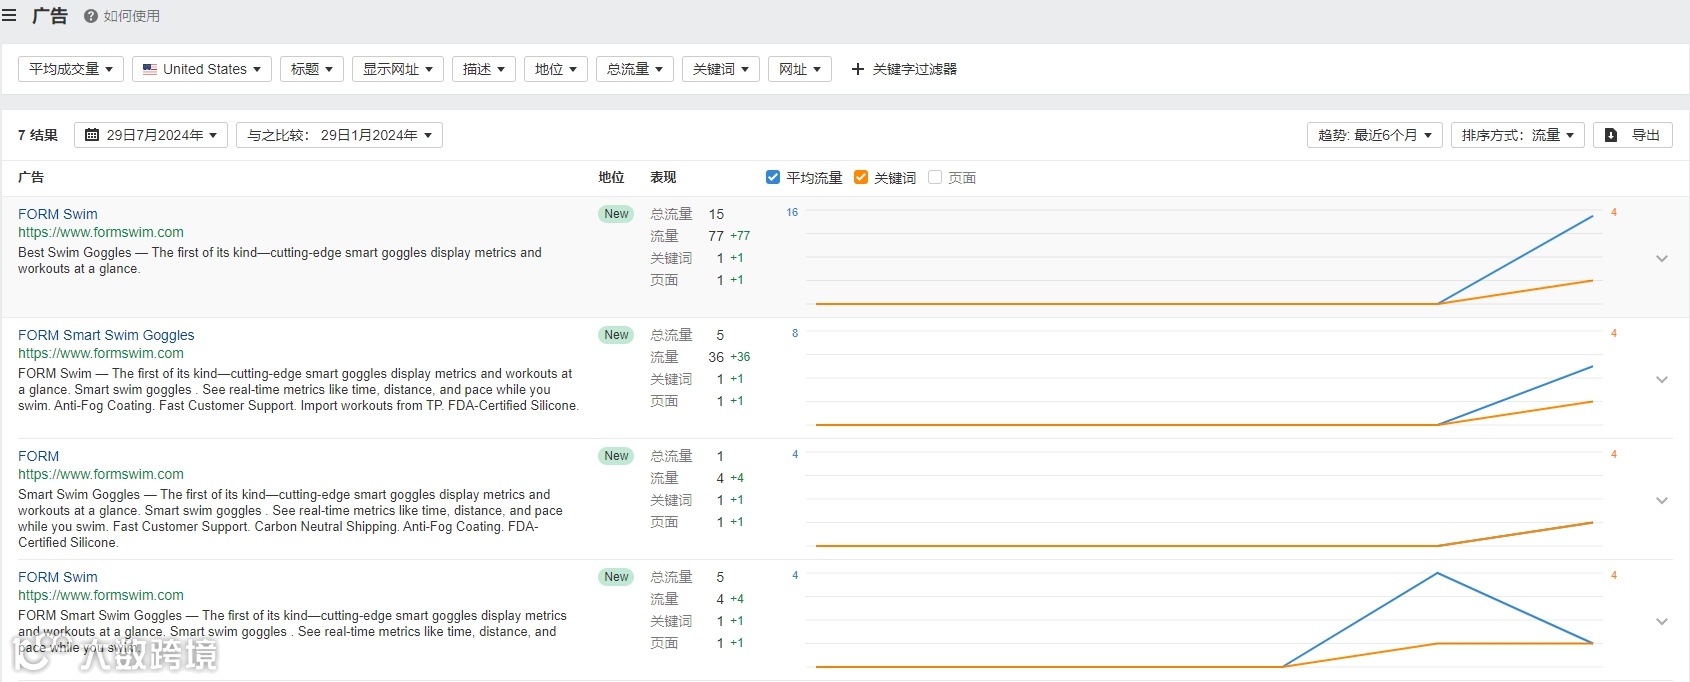Image resolution: width=1690 pixels, height=682 pixels.
Task: Click the +77 traffic change value
Action: click(x=740, y=236)
